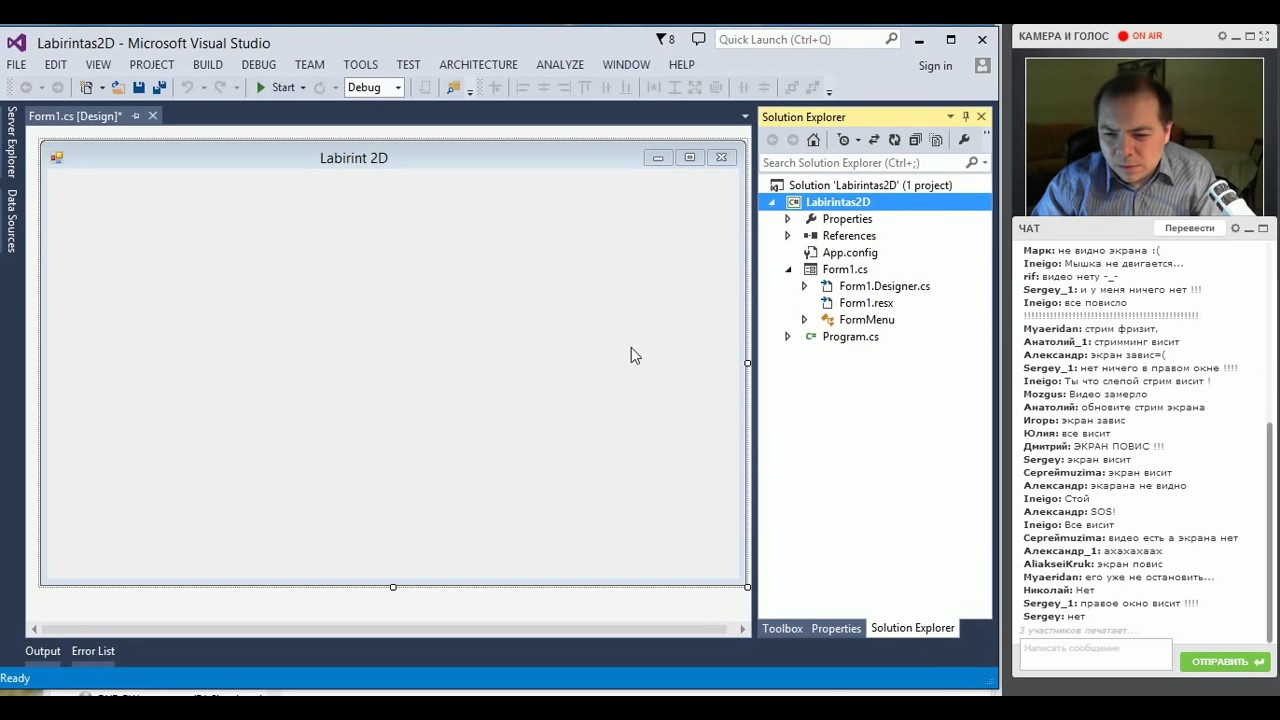Click the notifications flag icon showing 8

(665, 39)
